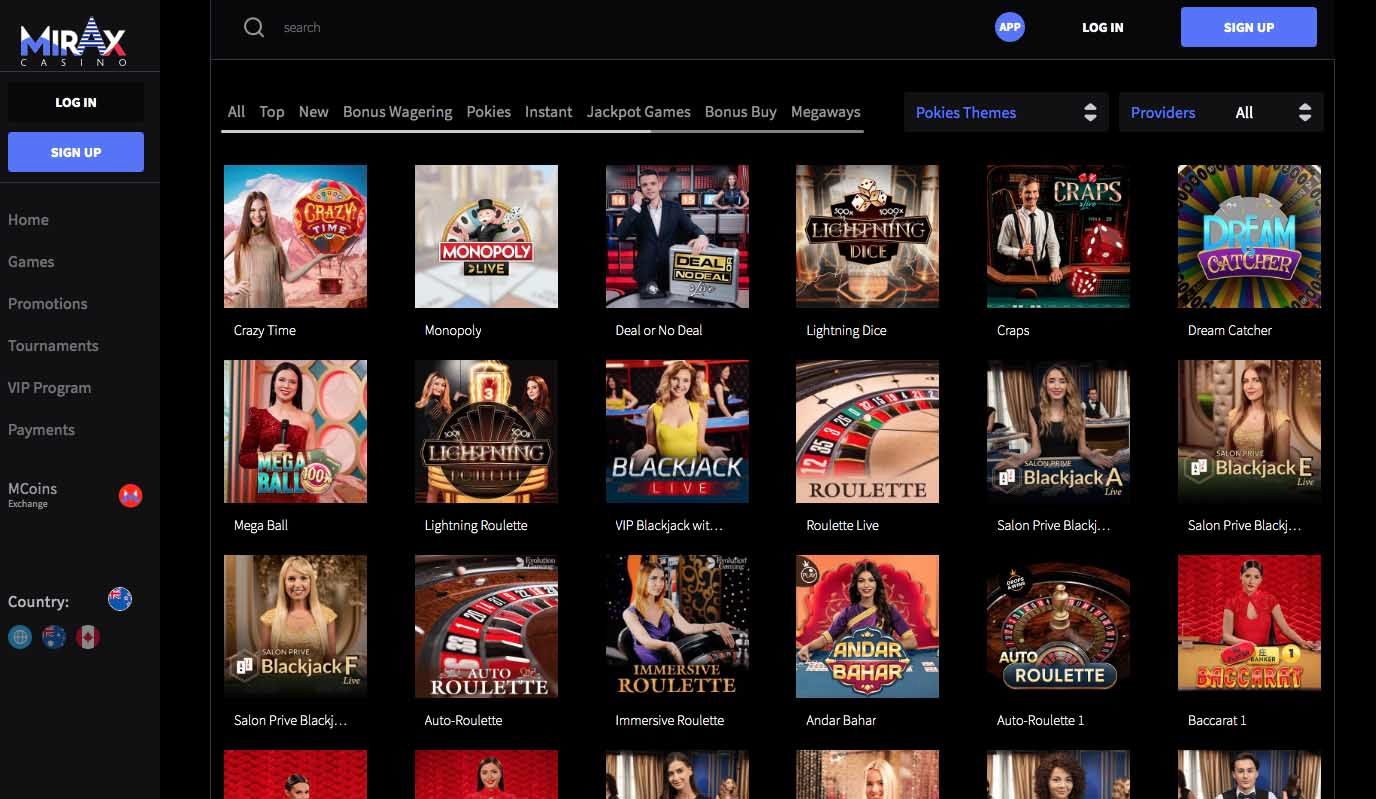The width and height of the screenshot is (1376, 799).
Task: Click the Mirax Casino logo
Action: click(x=74, y=42)
